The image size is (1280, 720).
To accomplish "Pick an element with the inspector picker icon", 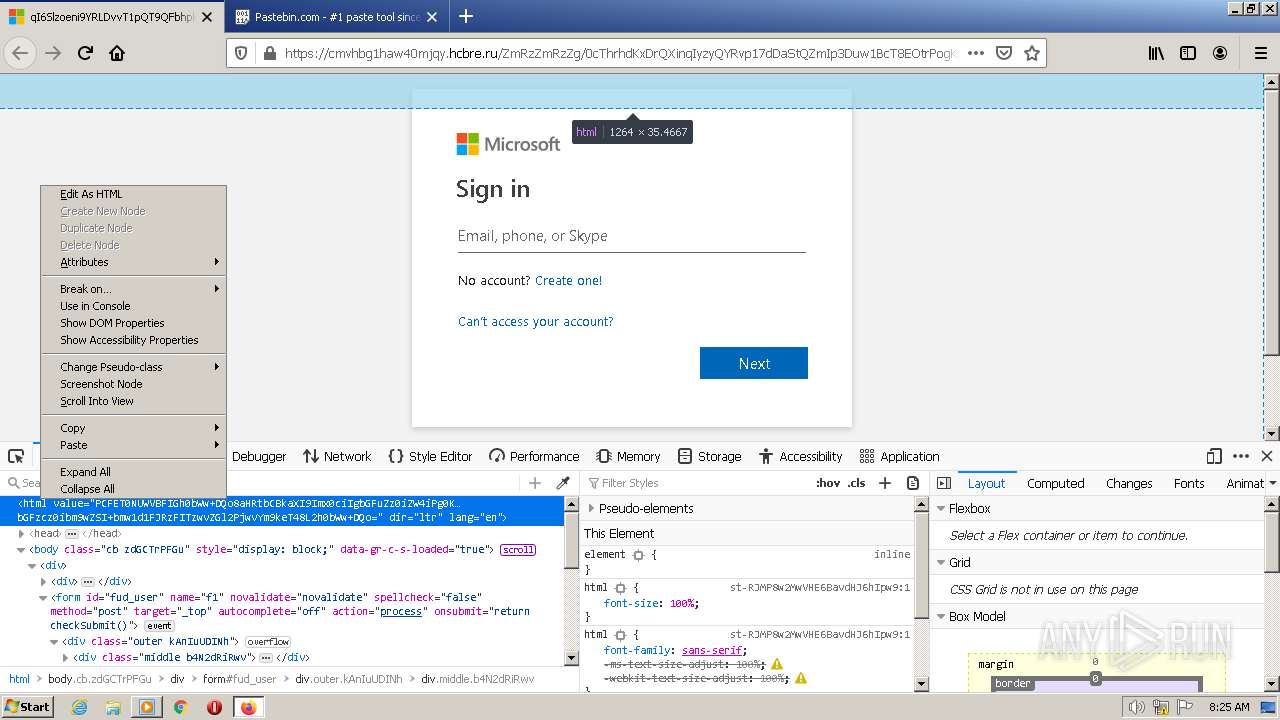I will (16, 456).
